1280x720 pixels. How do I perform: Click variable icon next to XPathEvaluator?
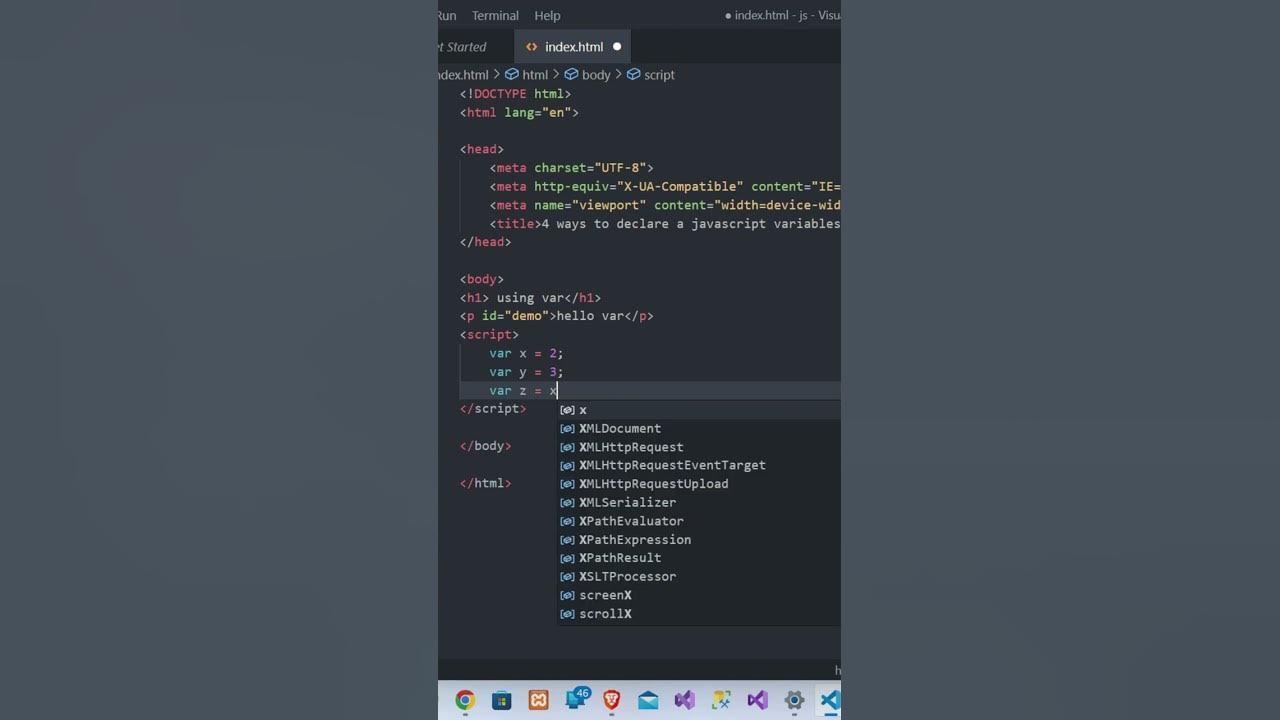coord(567,521)
